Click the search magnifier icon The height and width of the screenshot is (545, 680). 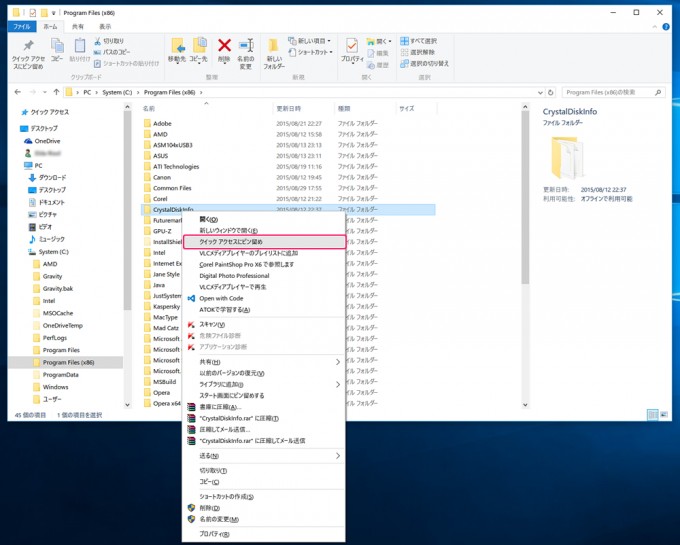(x=658, y=92)
